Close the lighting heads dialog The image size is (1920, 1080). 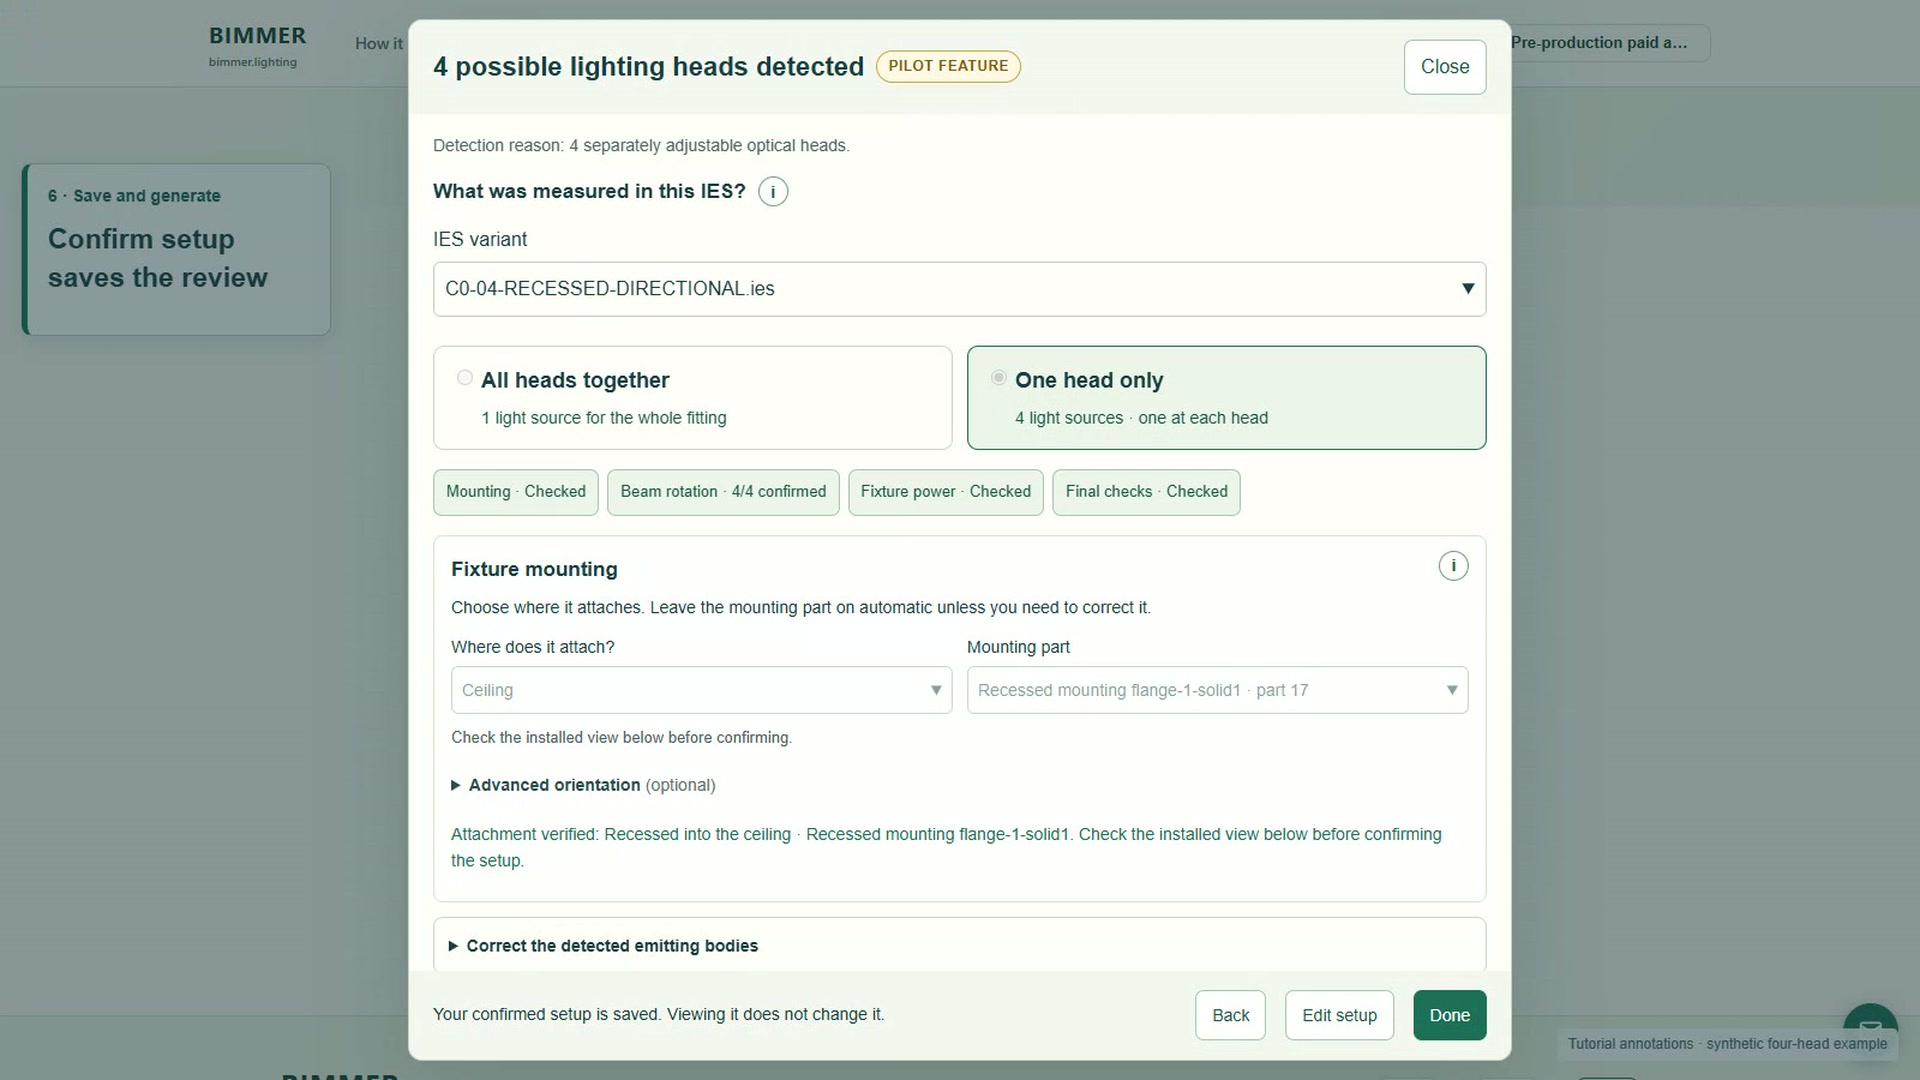tap(1445, 67)
